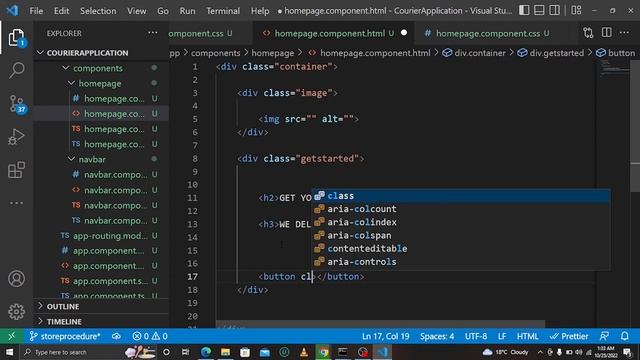Viewport: 640px width, 360px height.
Task: Click the unsaved dot on homepage.component.html tab
Action: pyautogui.click(x=404, y=33)
